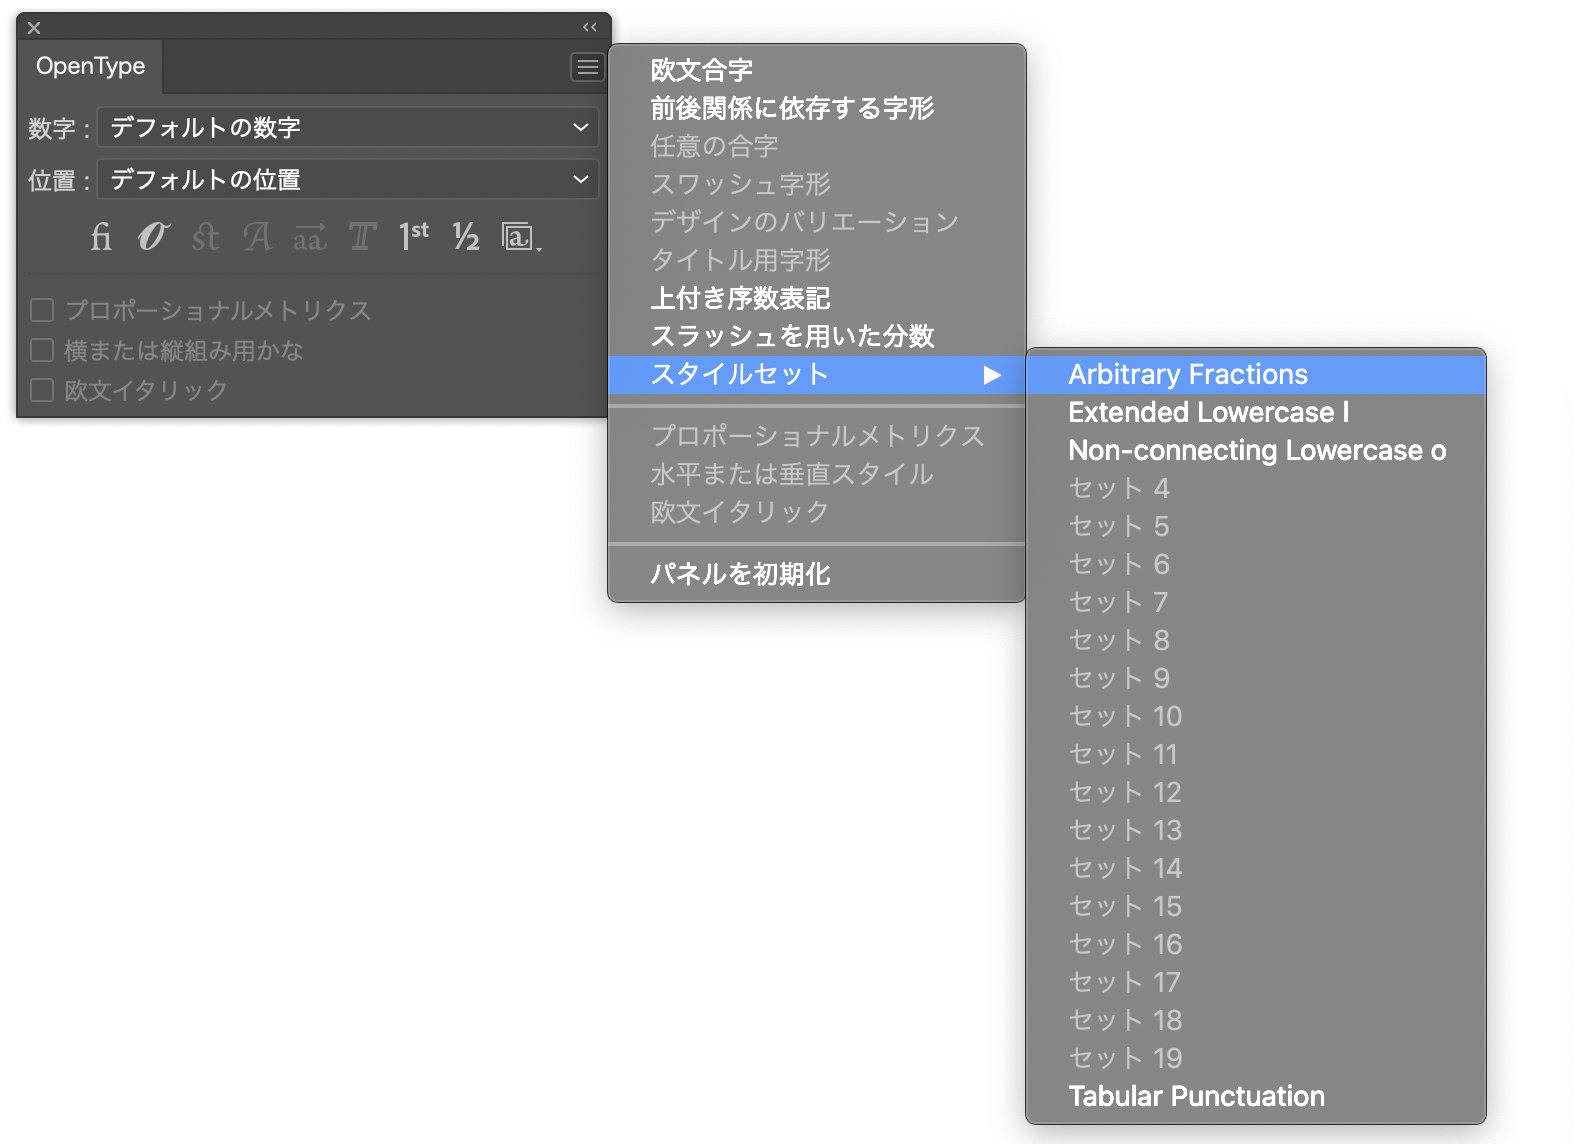Check the 横または縦組み用かな checkbox
This screenshot has width=1586, height=1144.
[x=42, y=350]
